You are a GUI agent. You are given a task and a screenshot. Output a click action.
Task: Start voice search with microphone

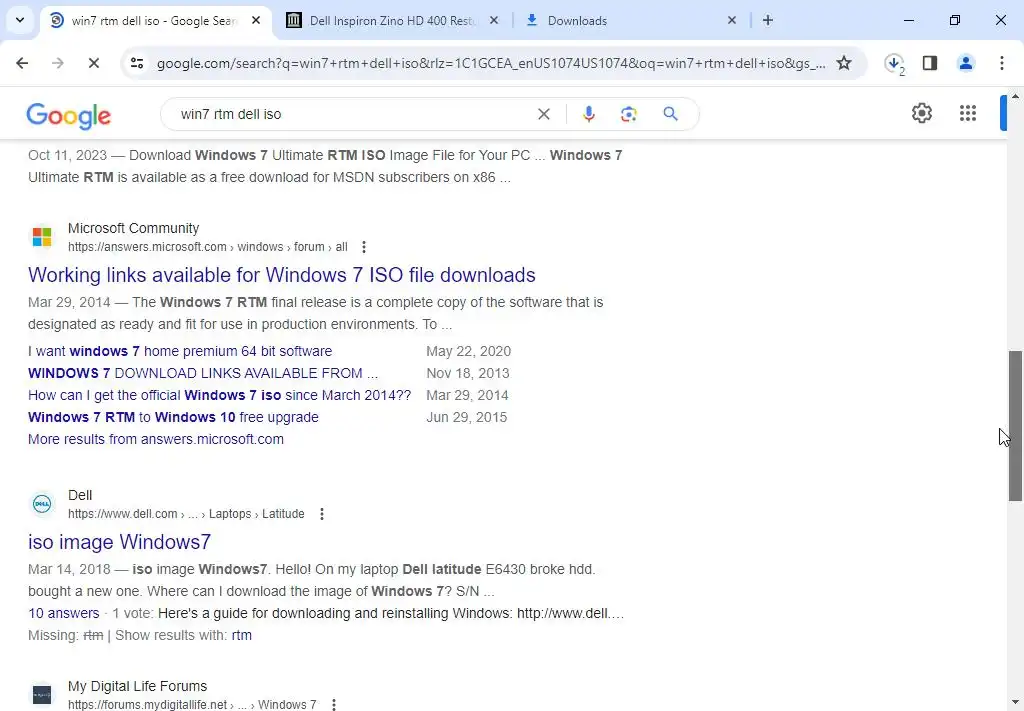click(x=588, y=114)
